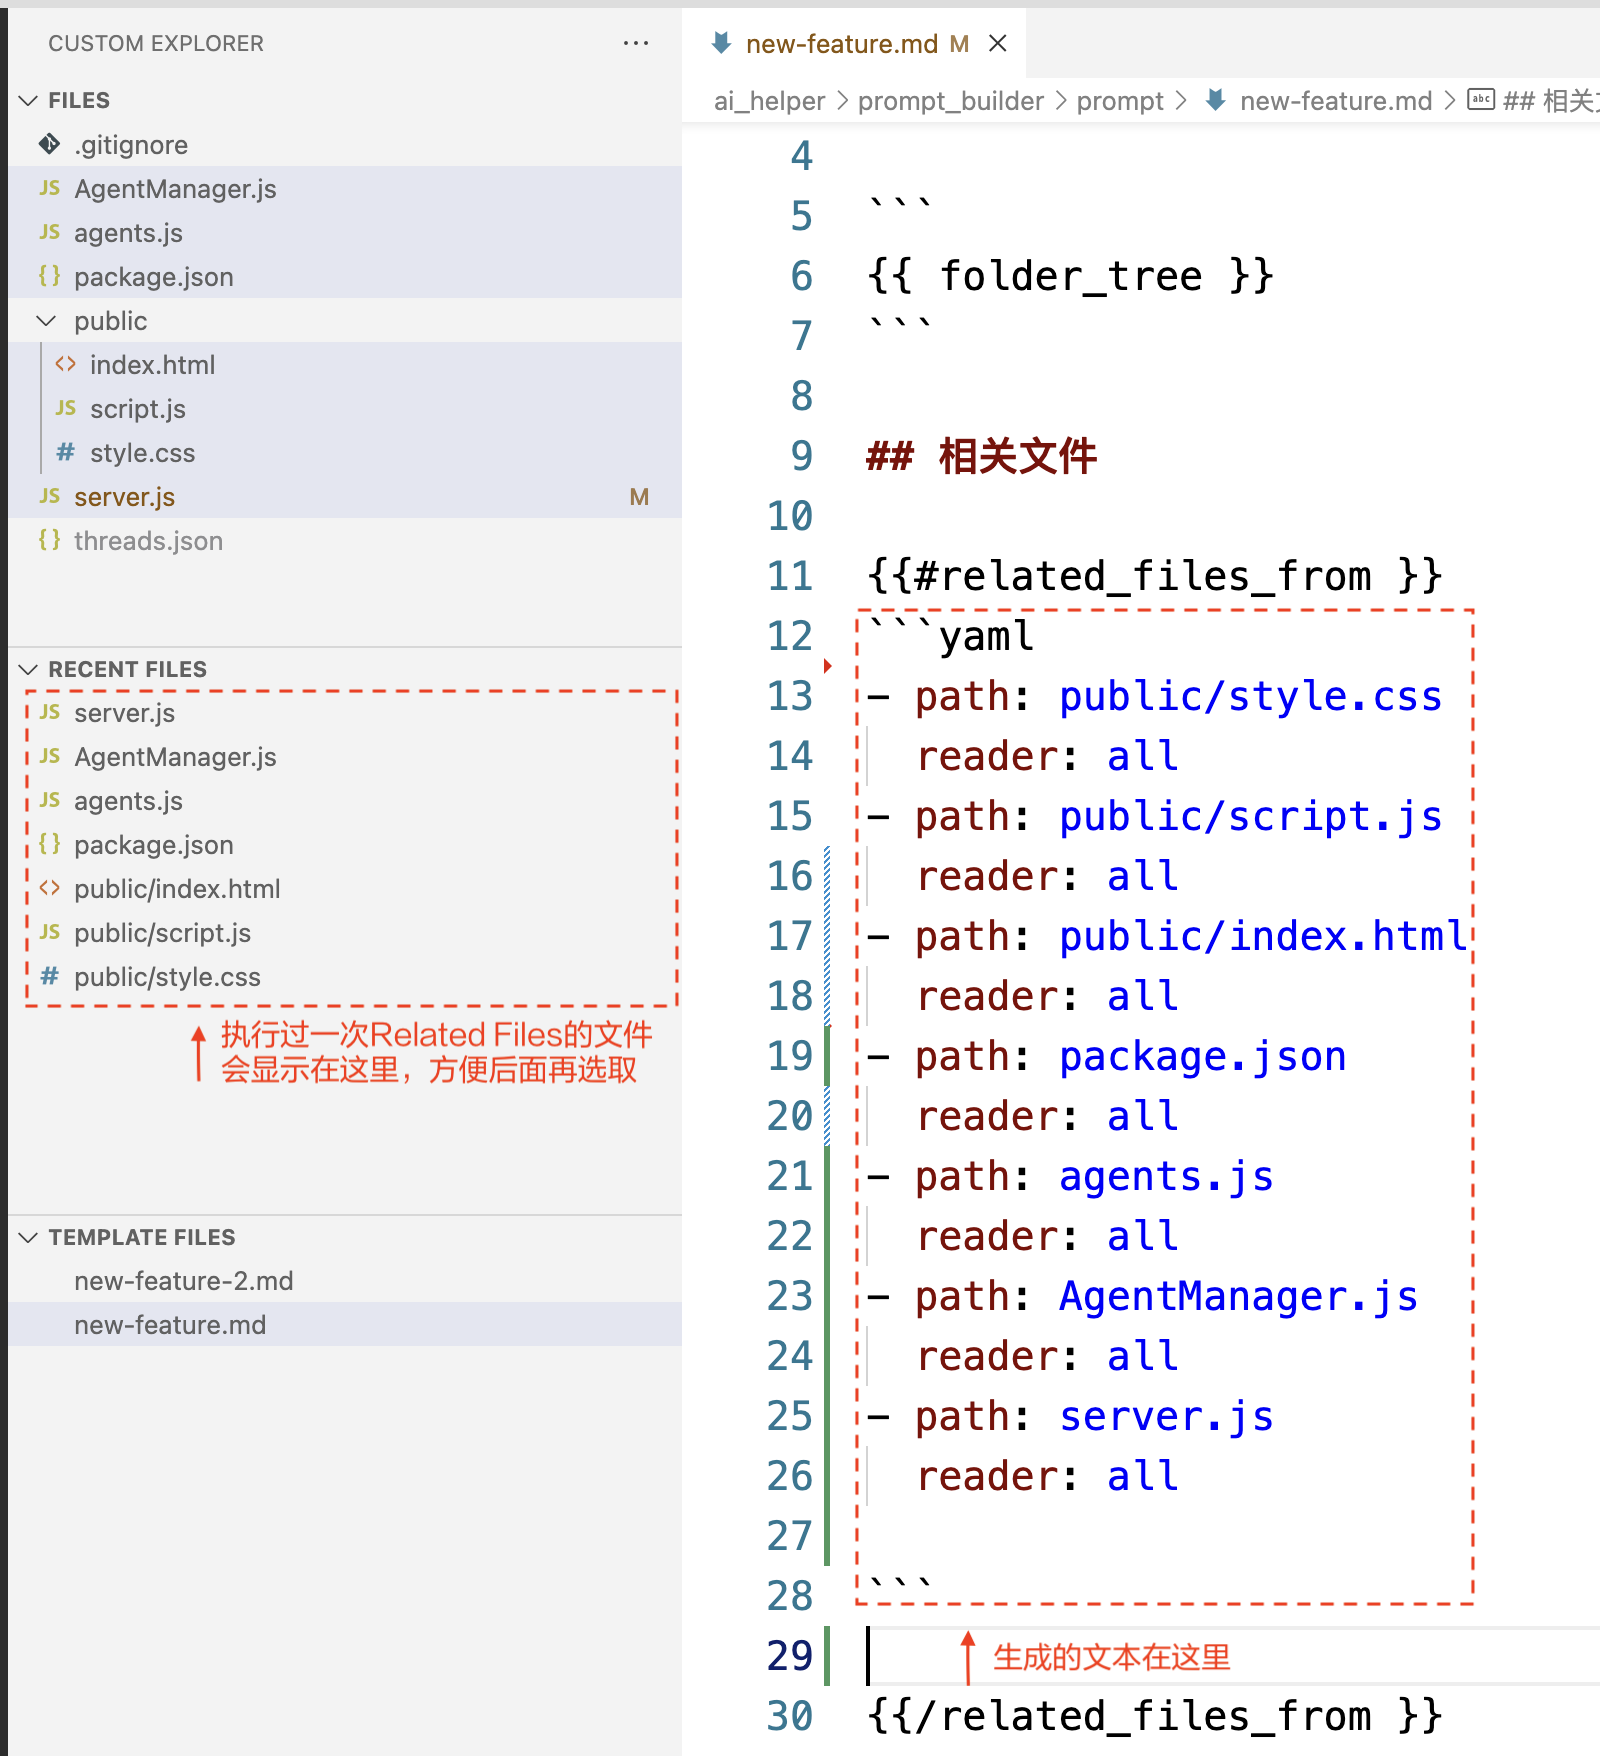
Task: Click the HTML icon beside index.html
Action: (x=66, y=364)
